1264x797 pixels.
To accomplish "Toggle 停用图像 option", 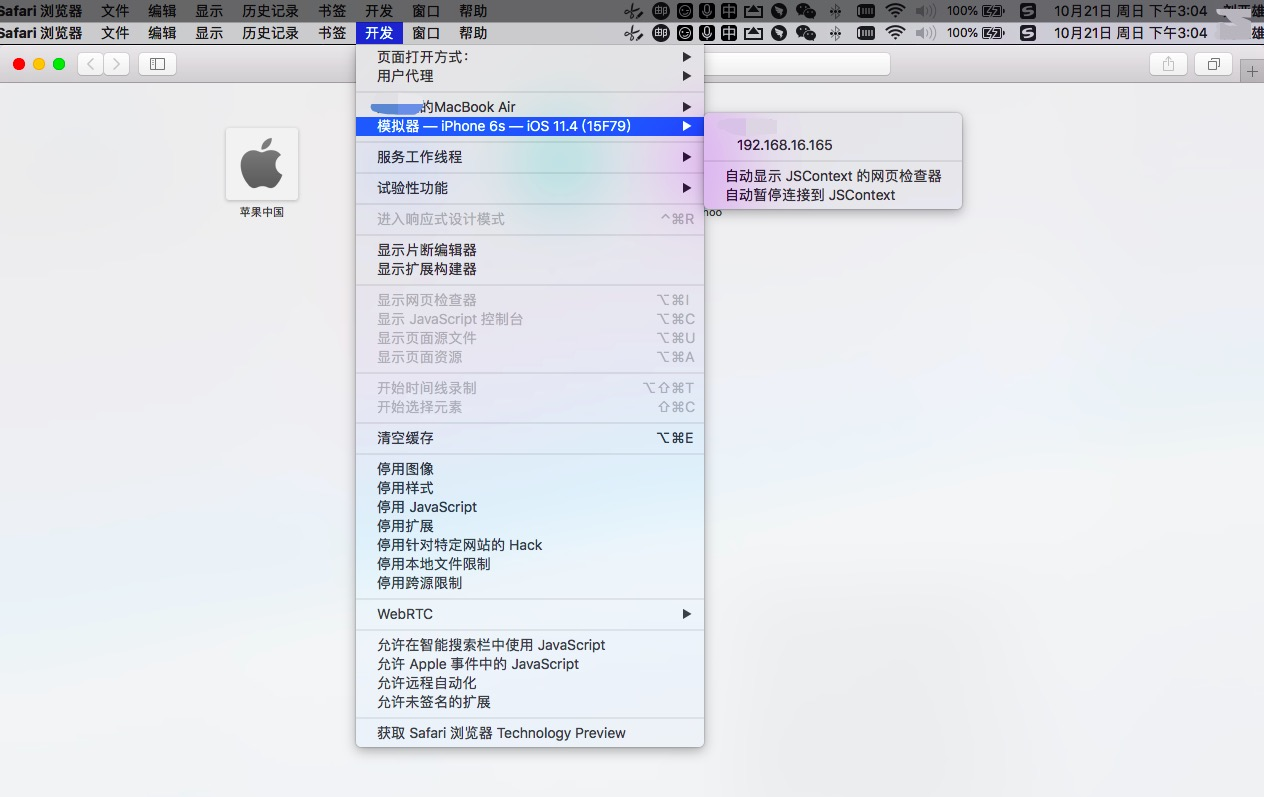I will click(530, 469).
